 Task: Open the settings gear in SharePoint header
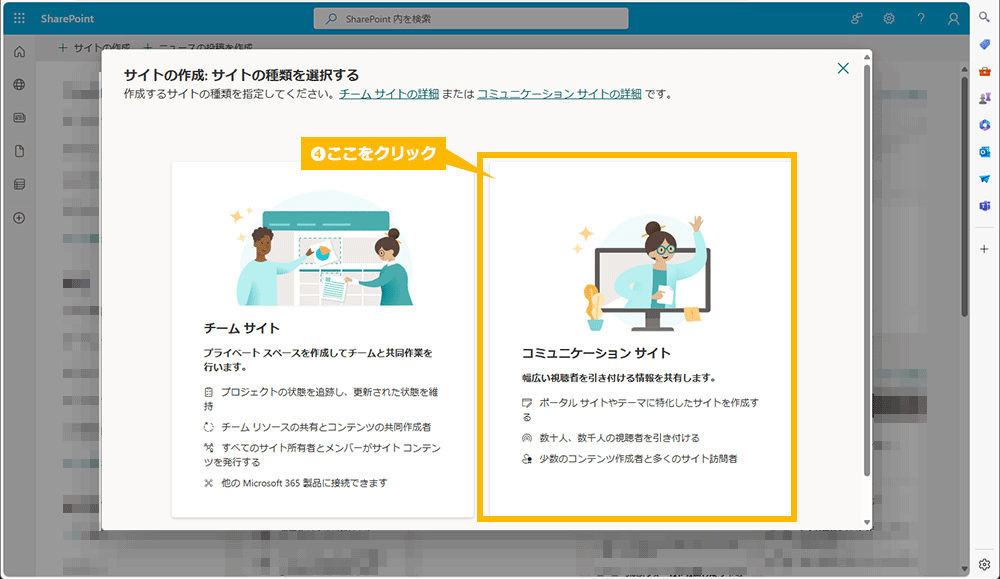pos(888,18)
